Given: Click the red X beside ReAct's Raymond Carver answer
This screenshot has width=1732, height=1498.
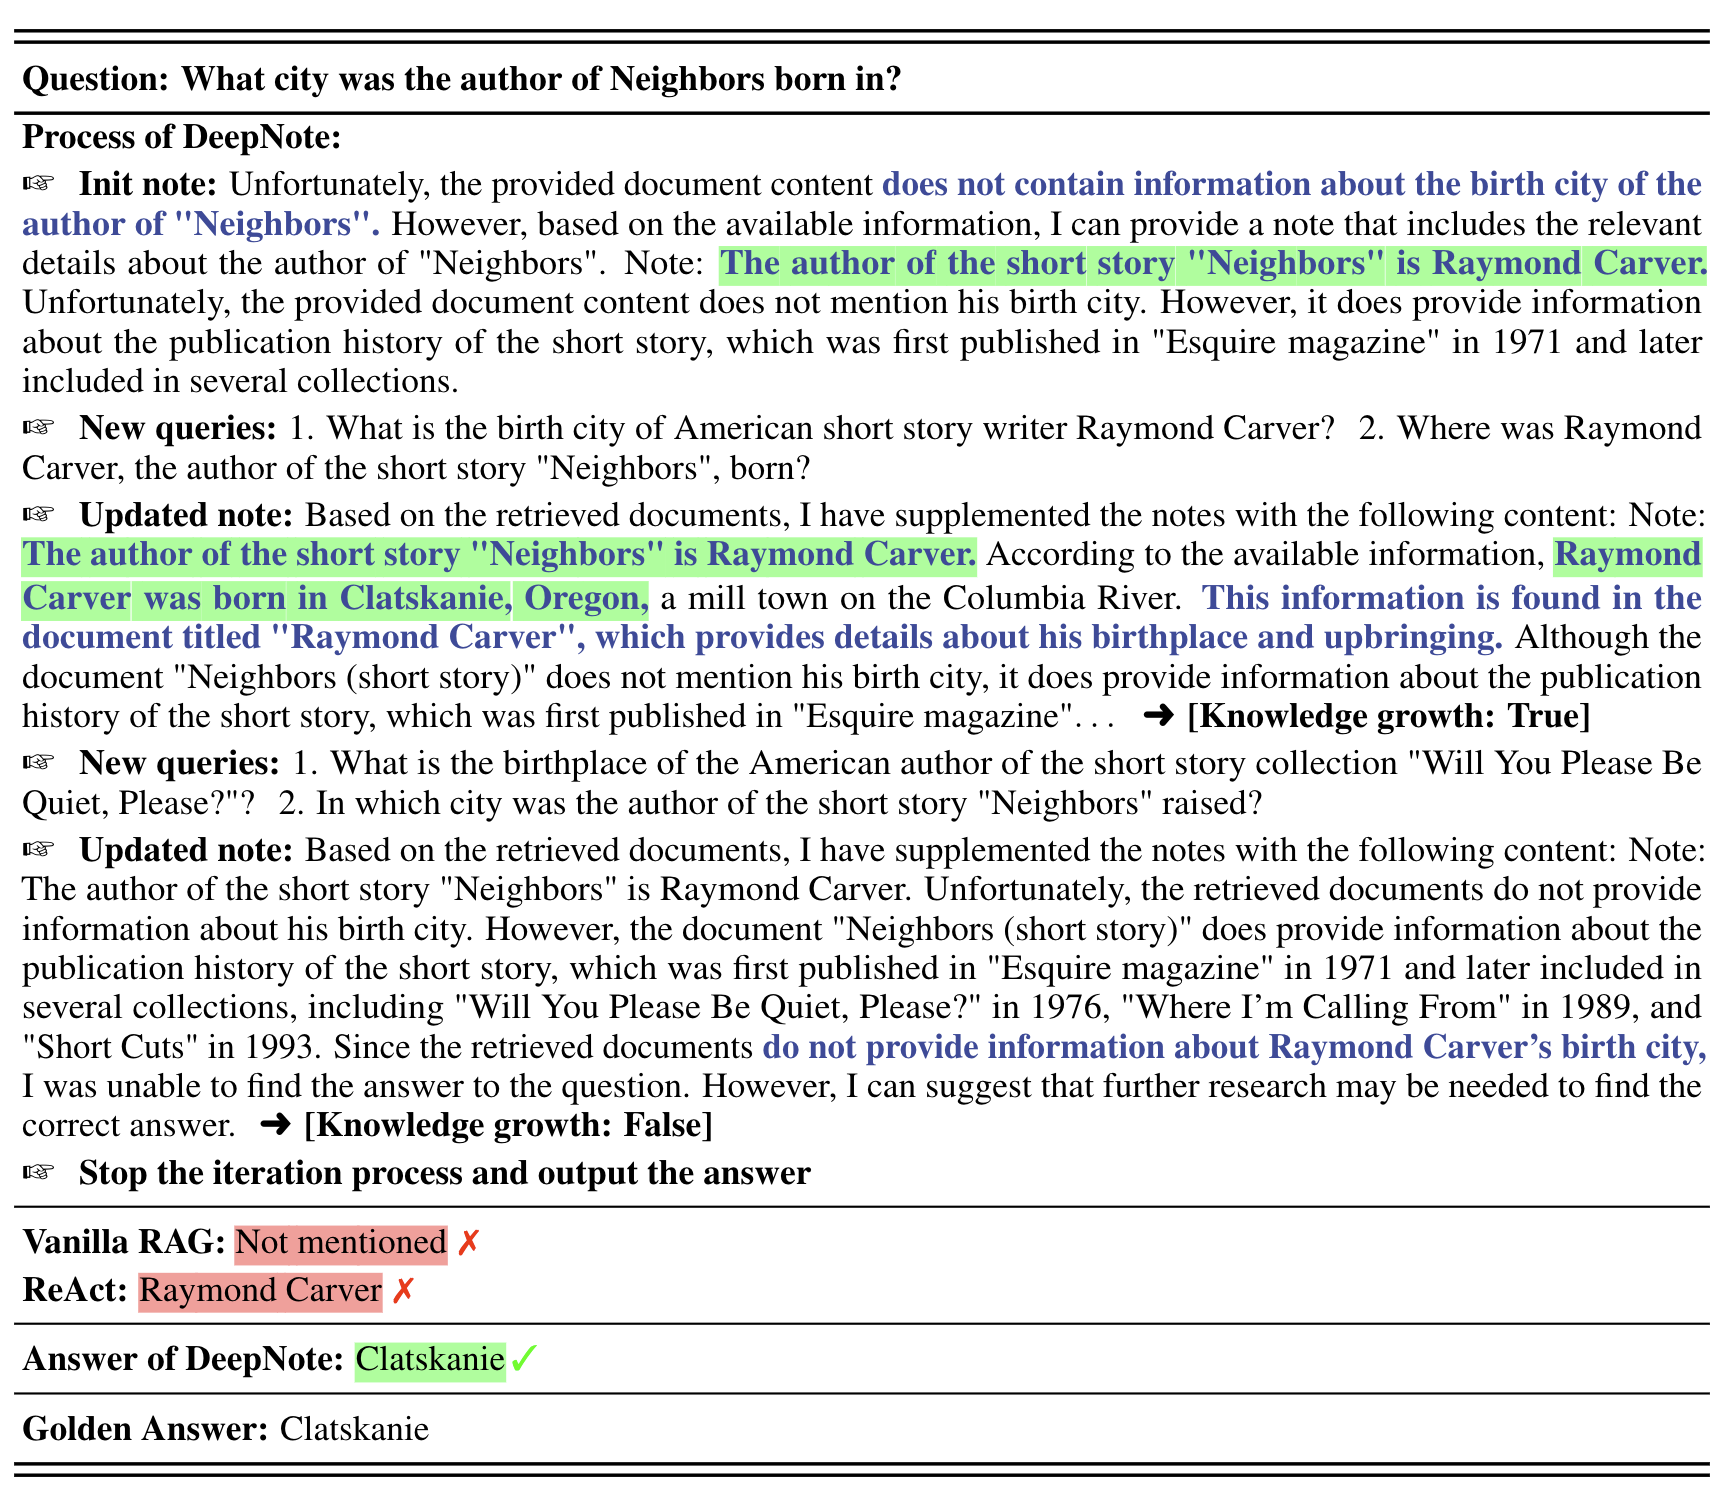Looking at the screenshot, I should [402, 1291].
